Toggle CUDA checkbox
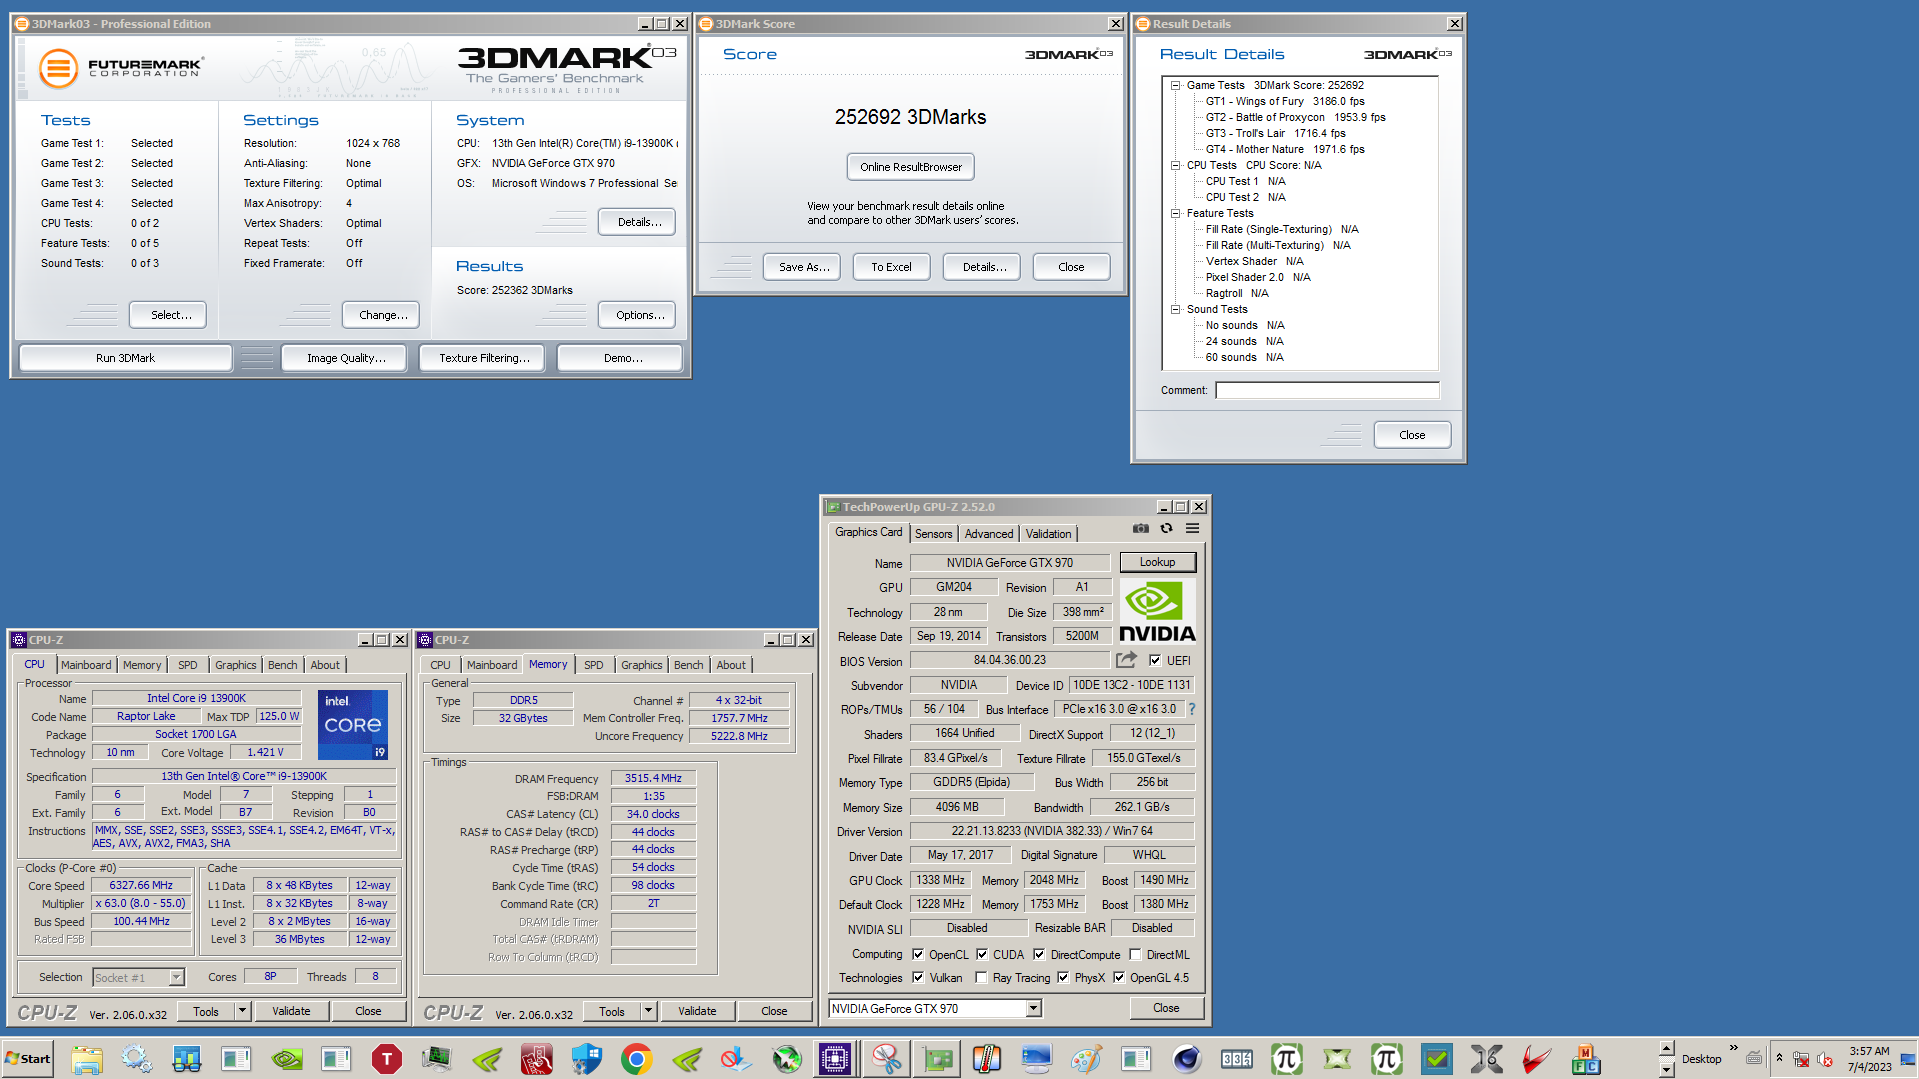 tap(982, 954)
